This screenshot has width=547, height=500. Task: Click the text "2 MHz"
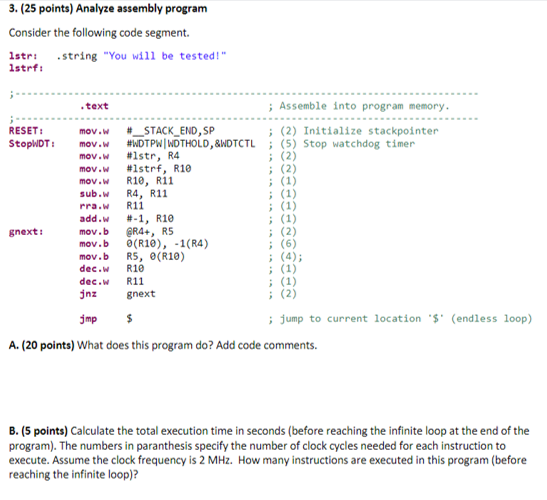[x=215, y=460]
